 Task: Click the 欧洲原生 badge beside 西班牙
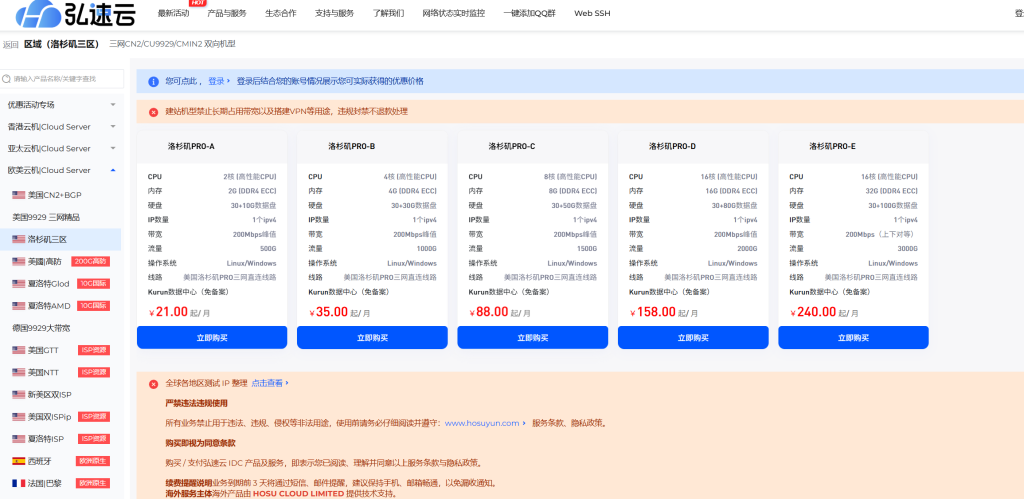point(93,461)
